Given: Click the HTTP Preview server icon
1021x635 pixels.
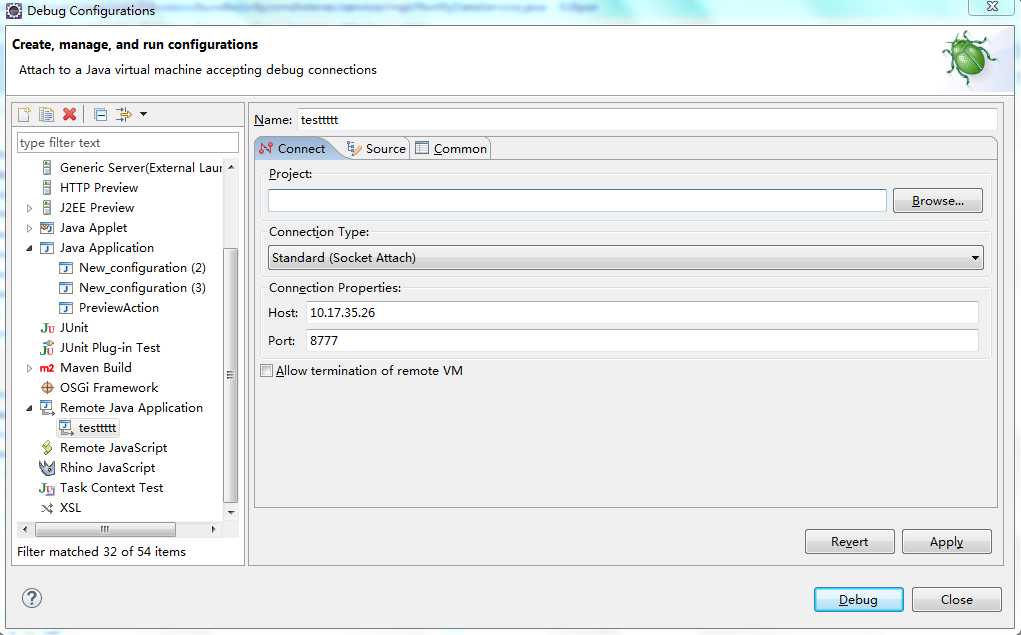Looking at the screenshot, I should tap(47, 188).
